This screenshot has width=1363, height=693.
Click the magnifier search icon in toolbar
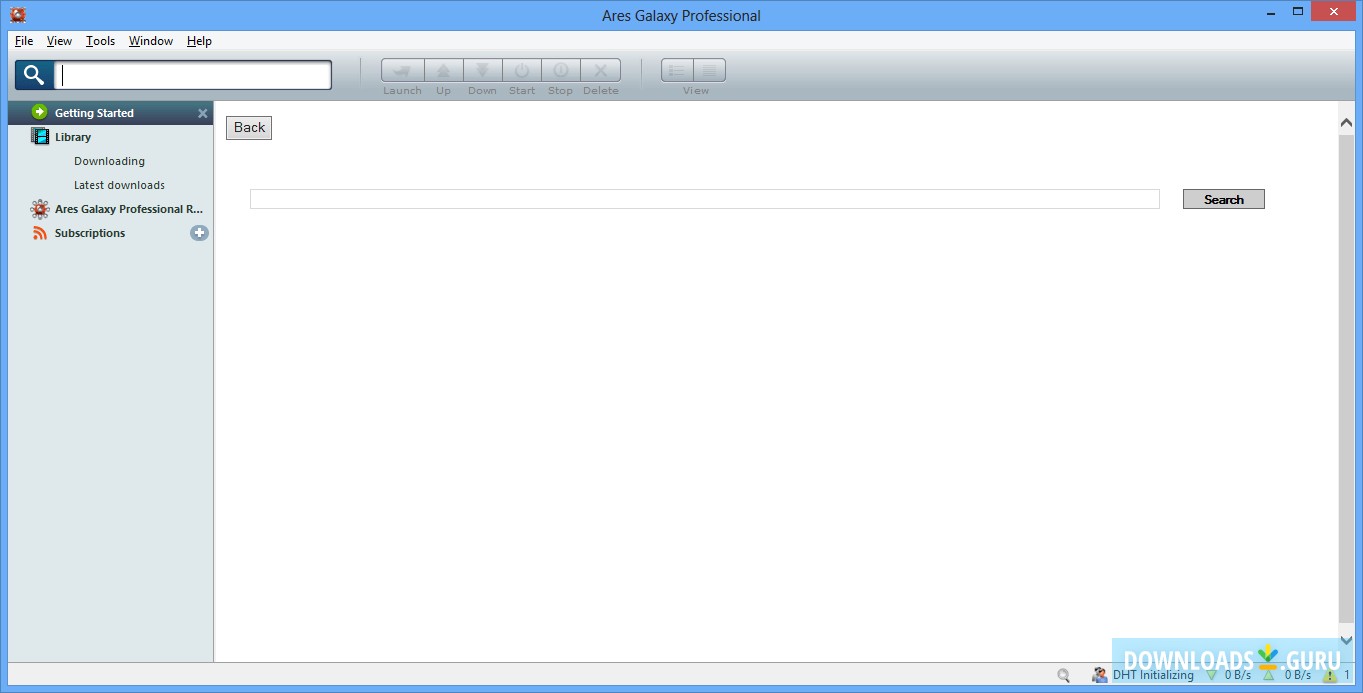34,75
